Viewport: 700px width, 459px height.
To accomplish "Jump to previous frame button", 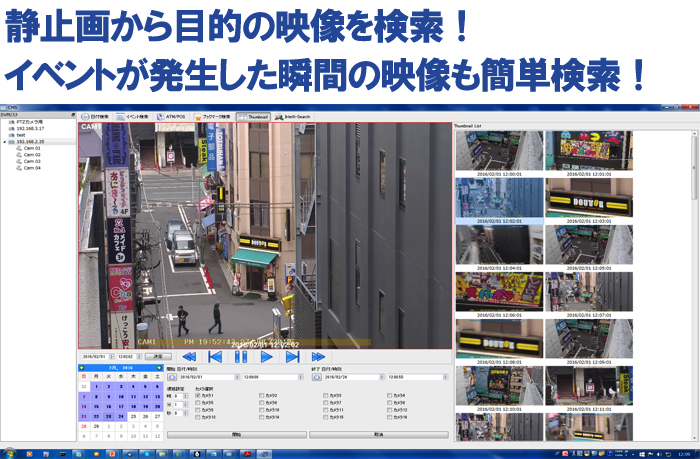I will point(215,357).
